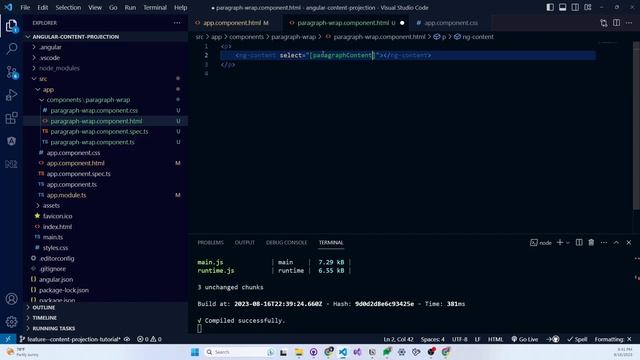
Task: Click Go Live in status bar
Action: click(x=525, y=339)
